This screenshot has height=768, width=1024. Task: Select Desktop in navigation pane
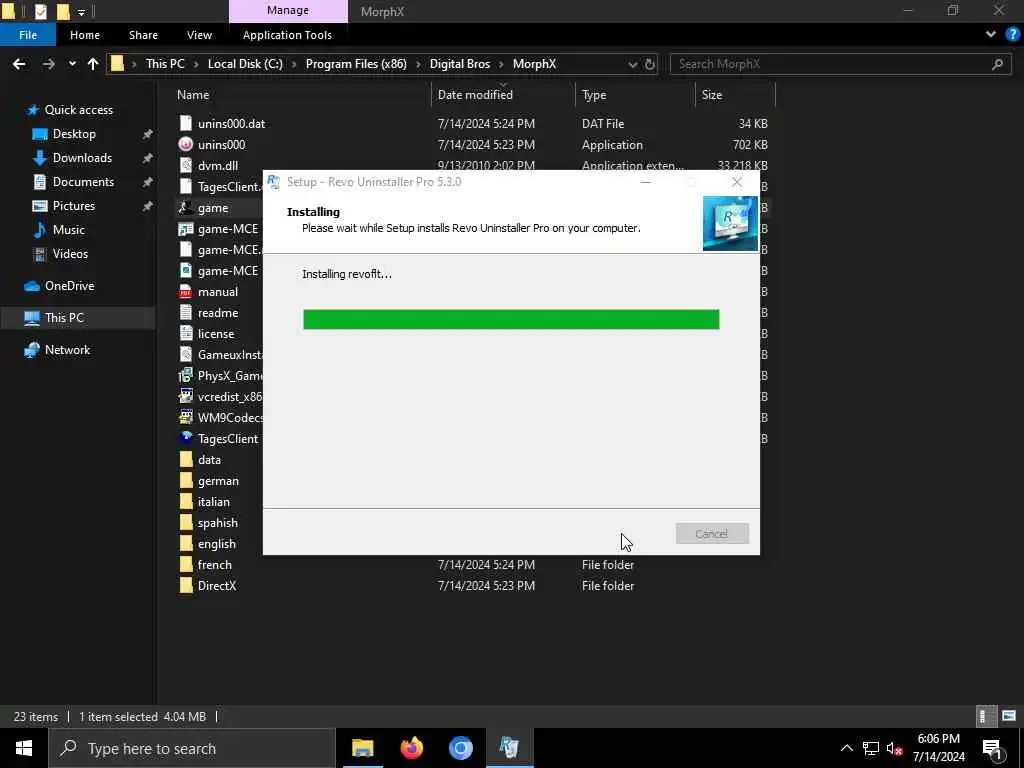pos(74,134)
